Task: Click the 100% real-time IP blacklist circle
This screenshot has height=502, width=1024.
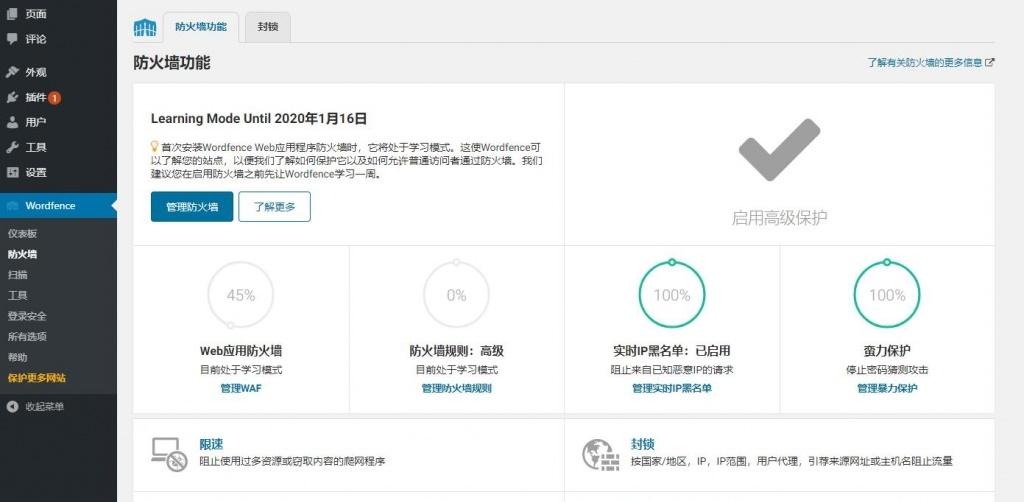Action: (x=672, y=295)
